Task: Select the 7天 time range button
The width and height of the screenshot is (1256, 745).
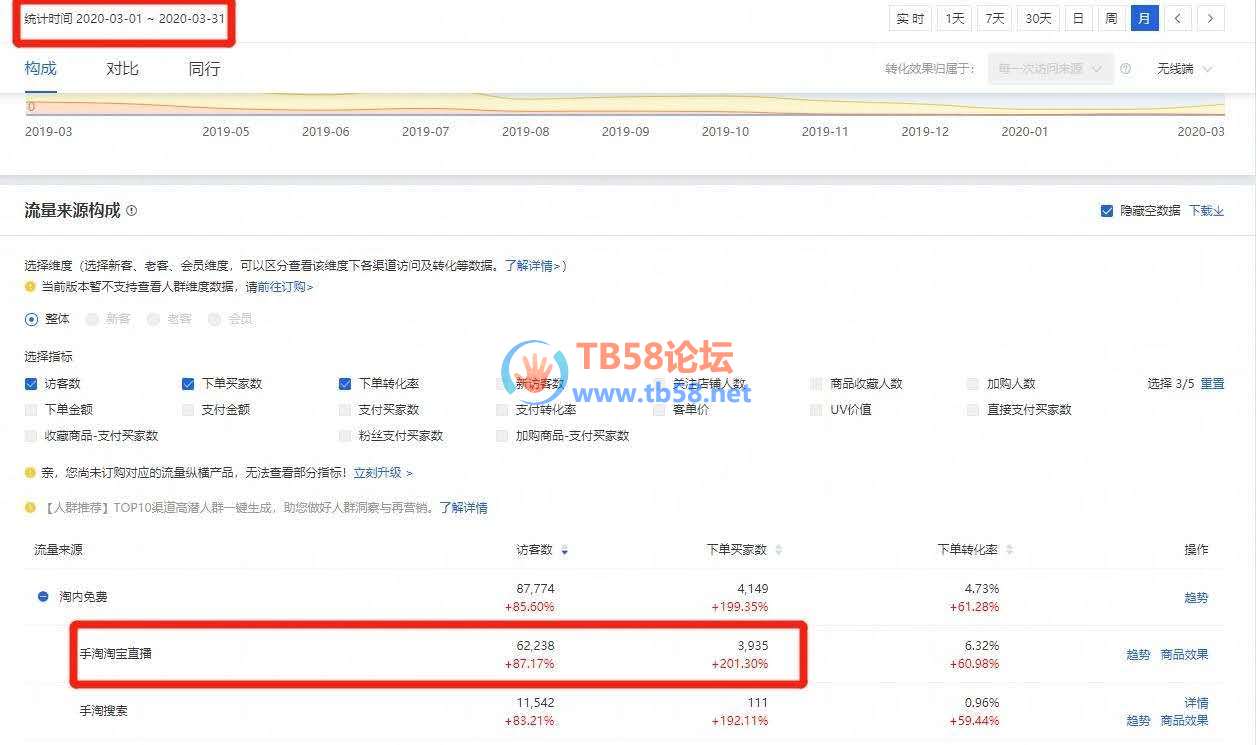Action: tap(995, 18)
